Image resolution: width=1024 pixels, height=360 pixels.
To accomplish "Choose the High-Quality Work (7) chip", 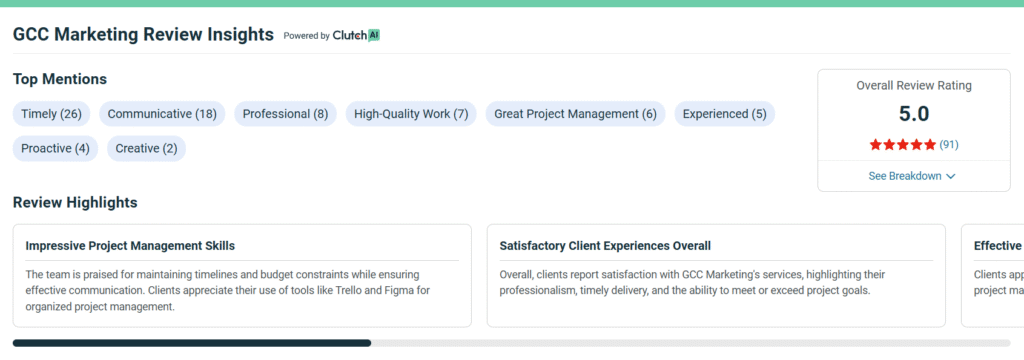I will [x=411, y=114].
